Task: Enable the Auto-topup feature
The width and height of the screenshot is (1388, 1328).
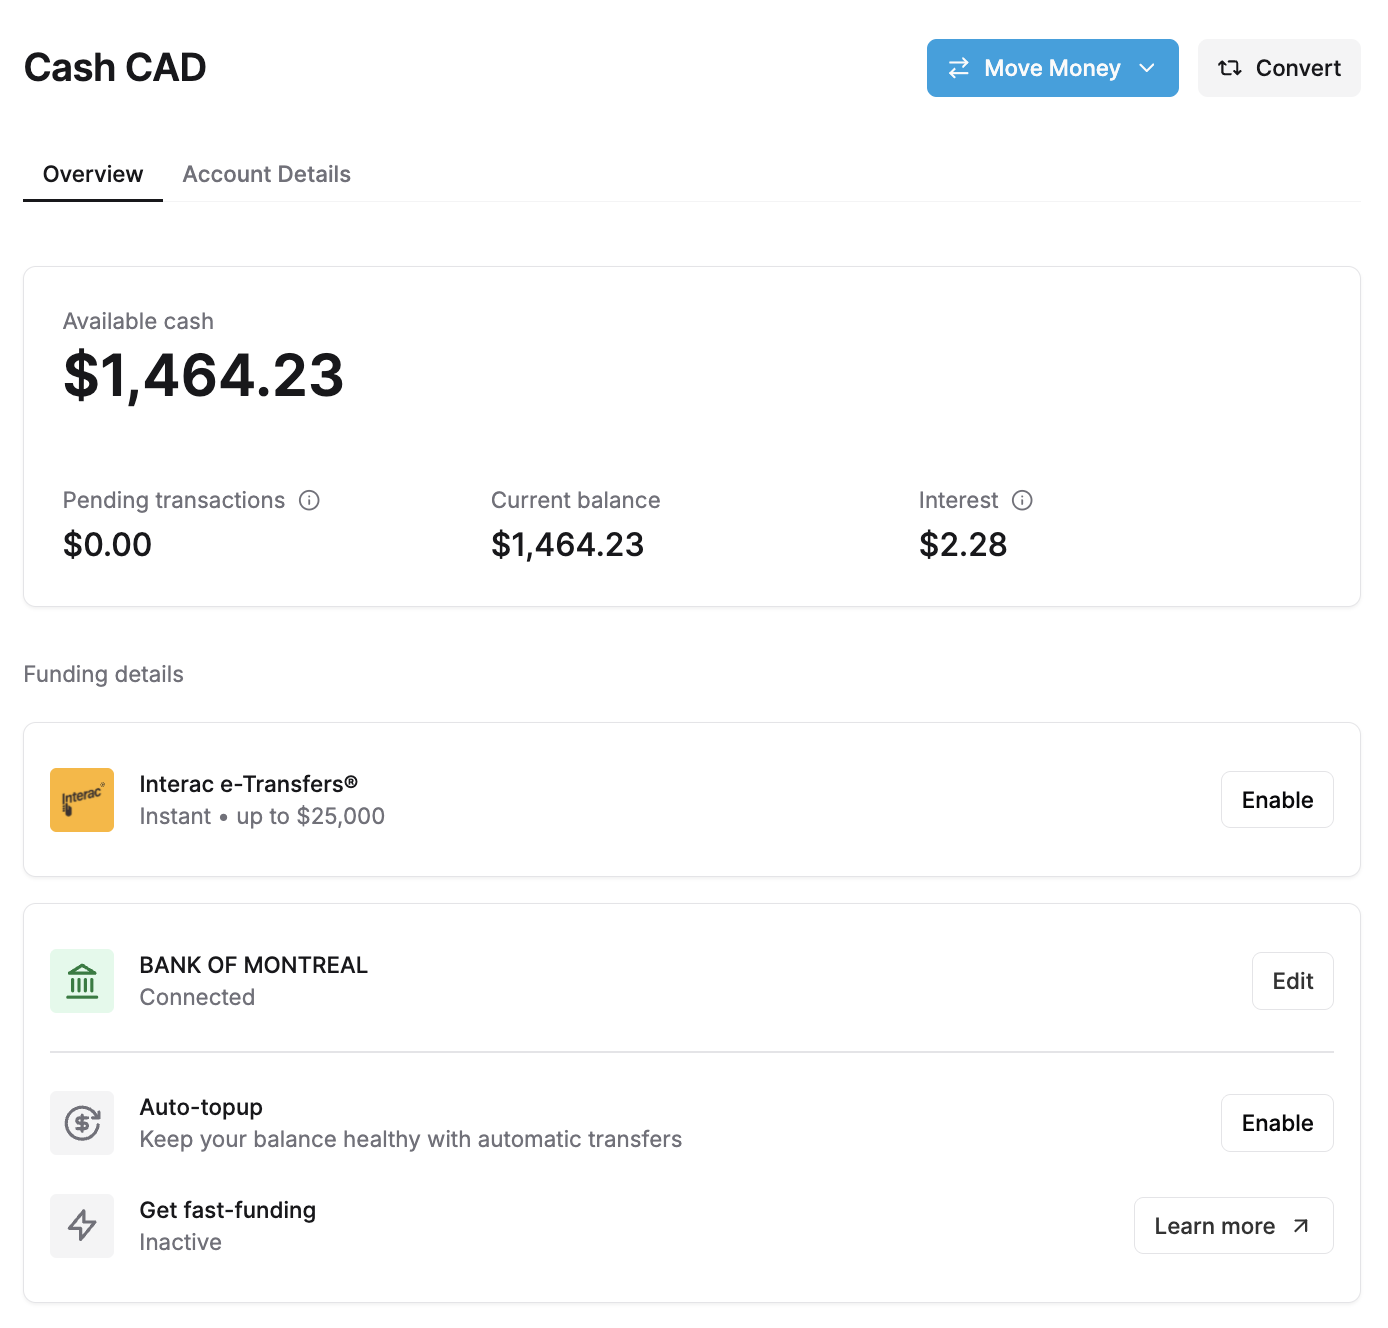Action: [x=1276, y=1123]
